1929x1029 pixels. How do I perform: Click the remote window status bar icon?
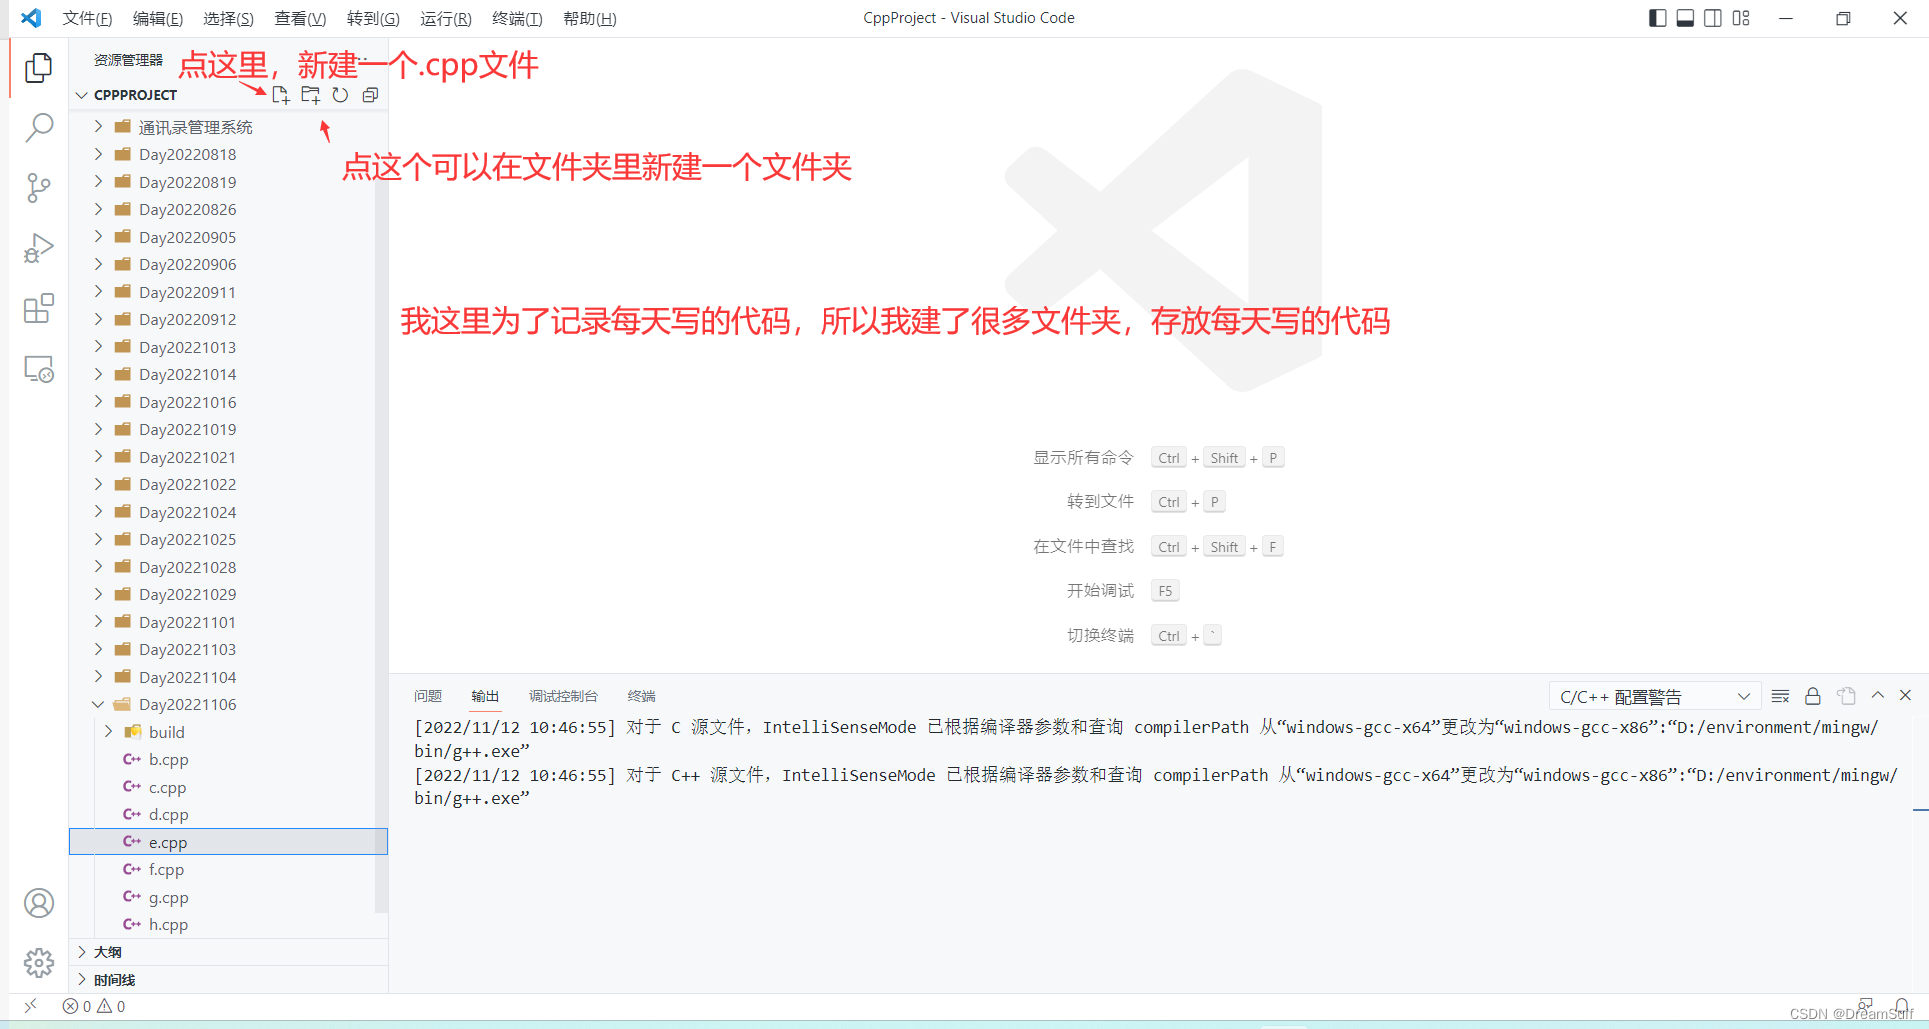click(30, 1006)
